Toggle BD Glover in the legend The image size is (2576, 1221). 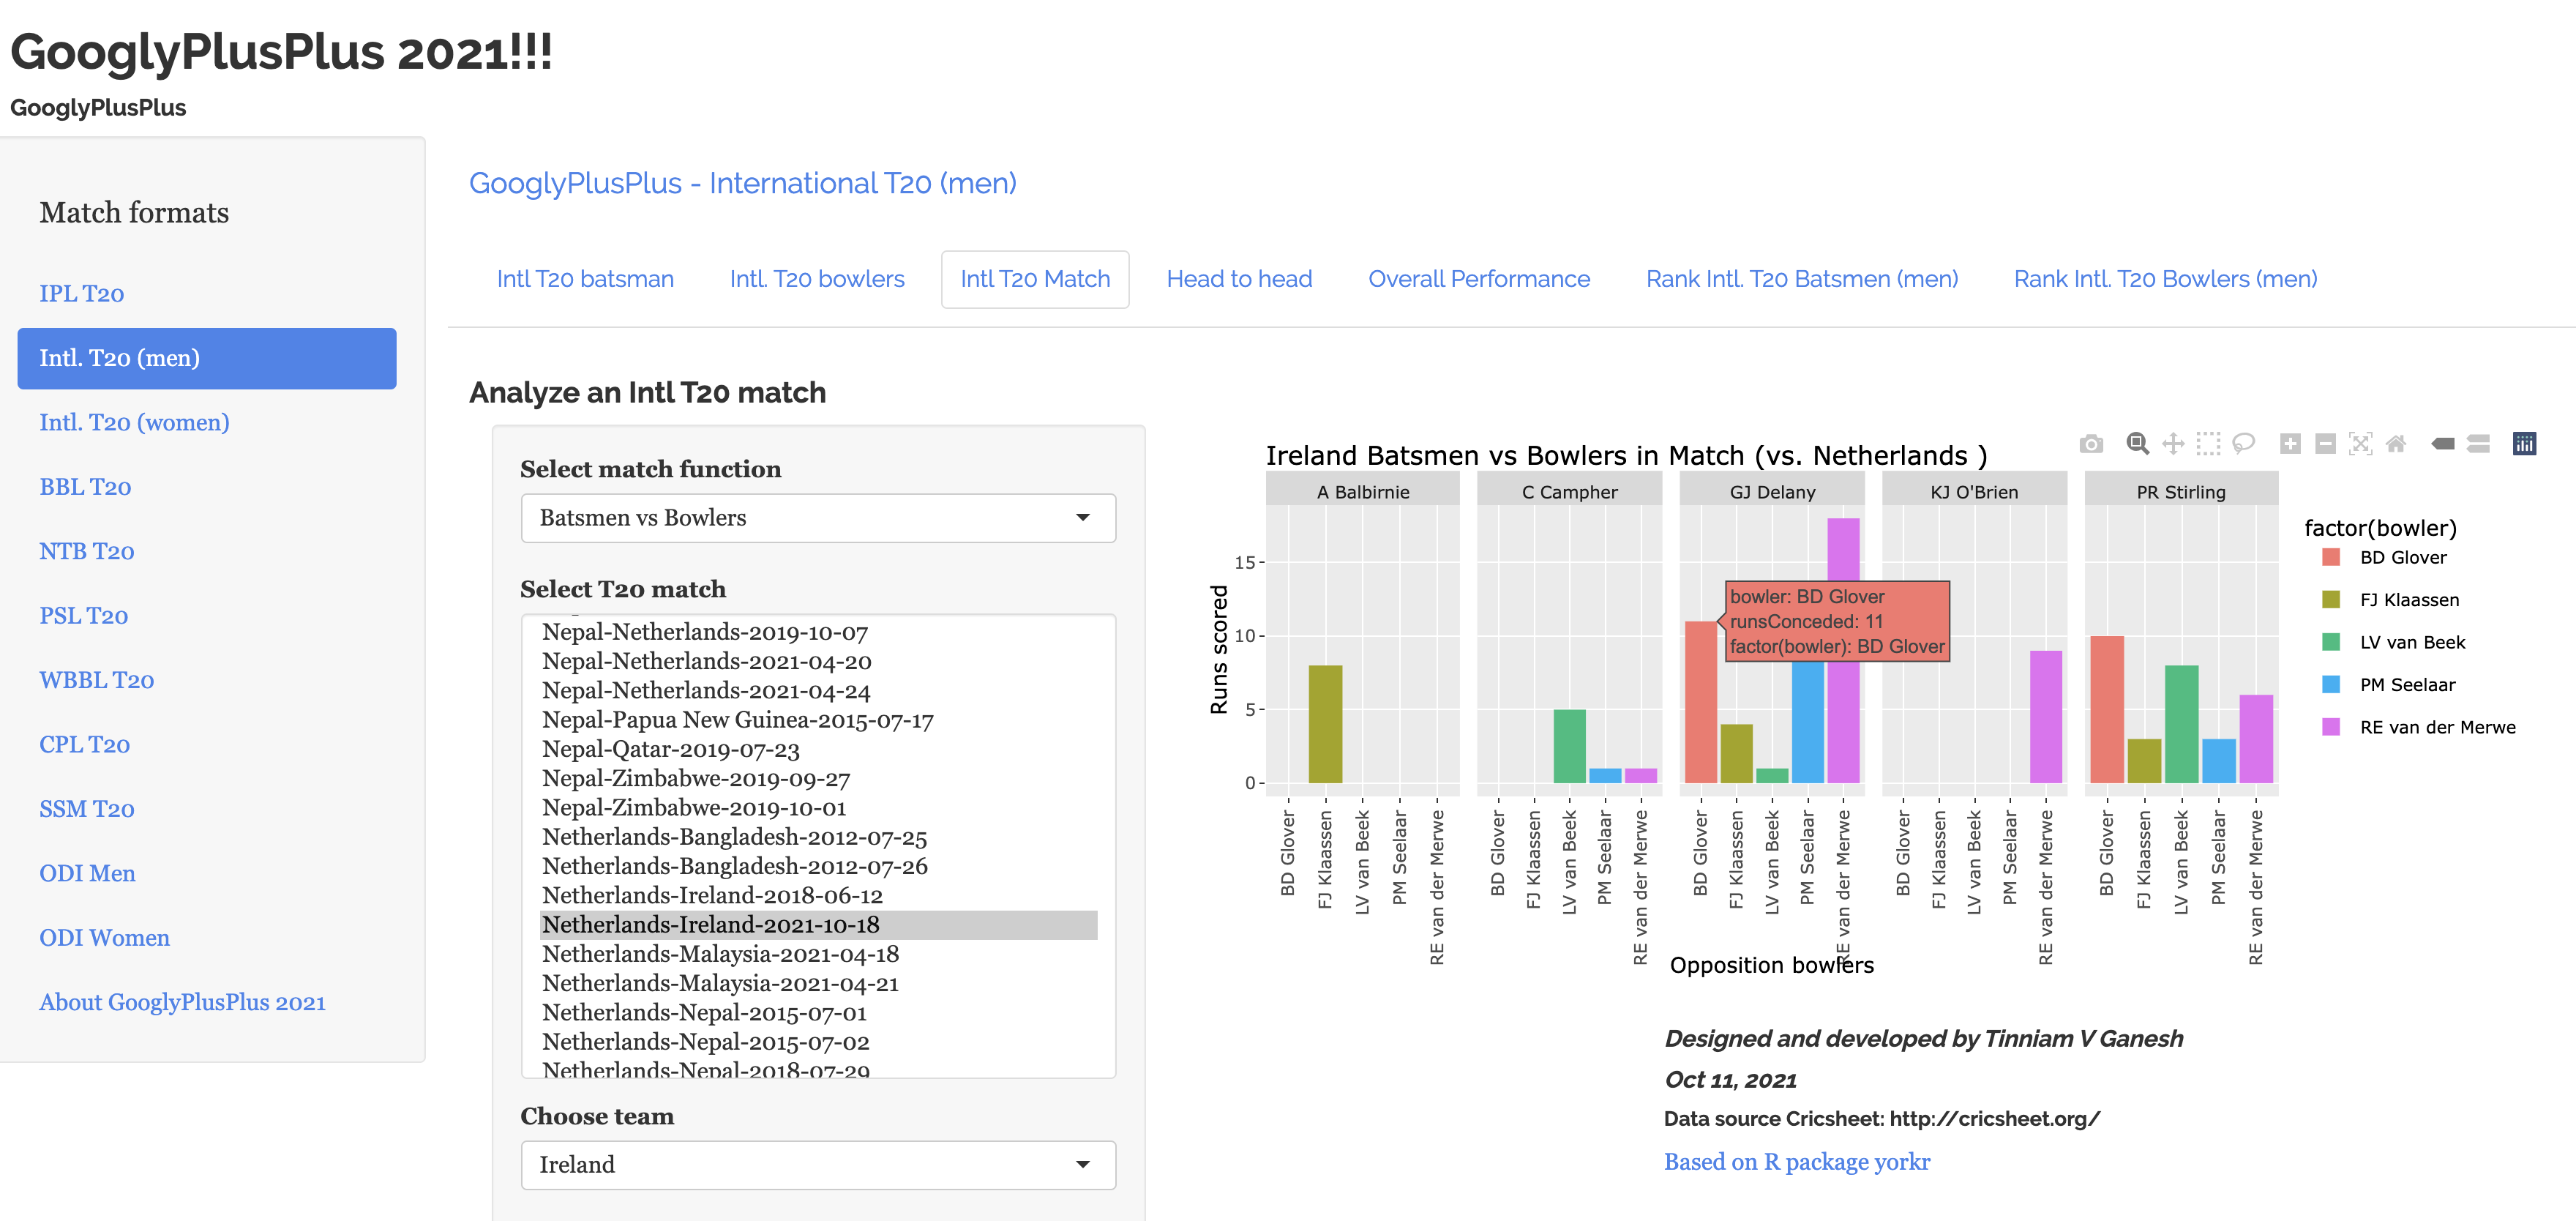click(2402, 558)
